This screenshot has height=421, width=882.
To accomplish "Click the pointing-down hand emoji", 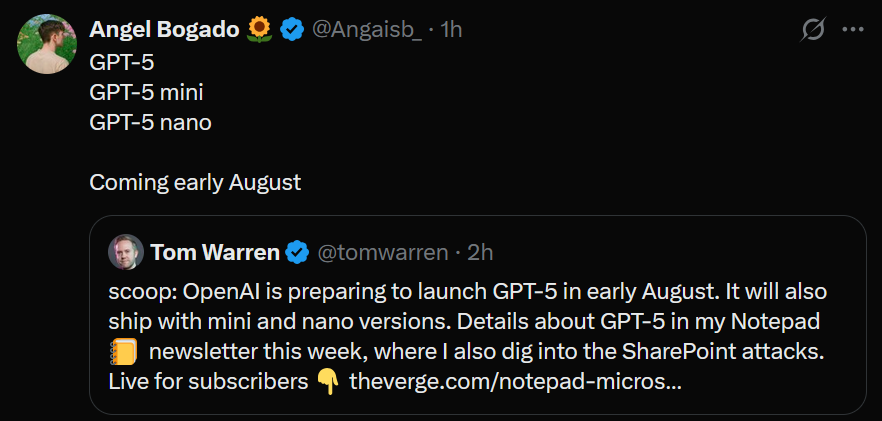I will point(327,382).
